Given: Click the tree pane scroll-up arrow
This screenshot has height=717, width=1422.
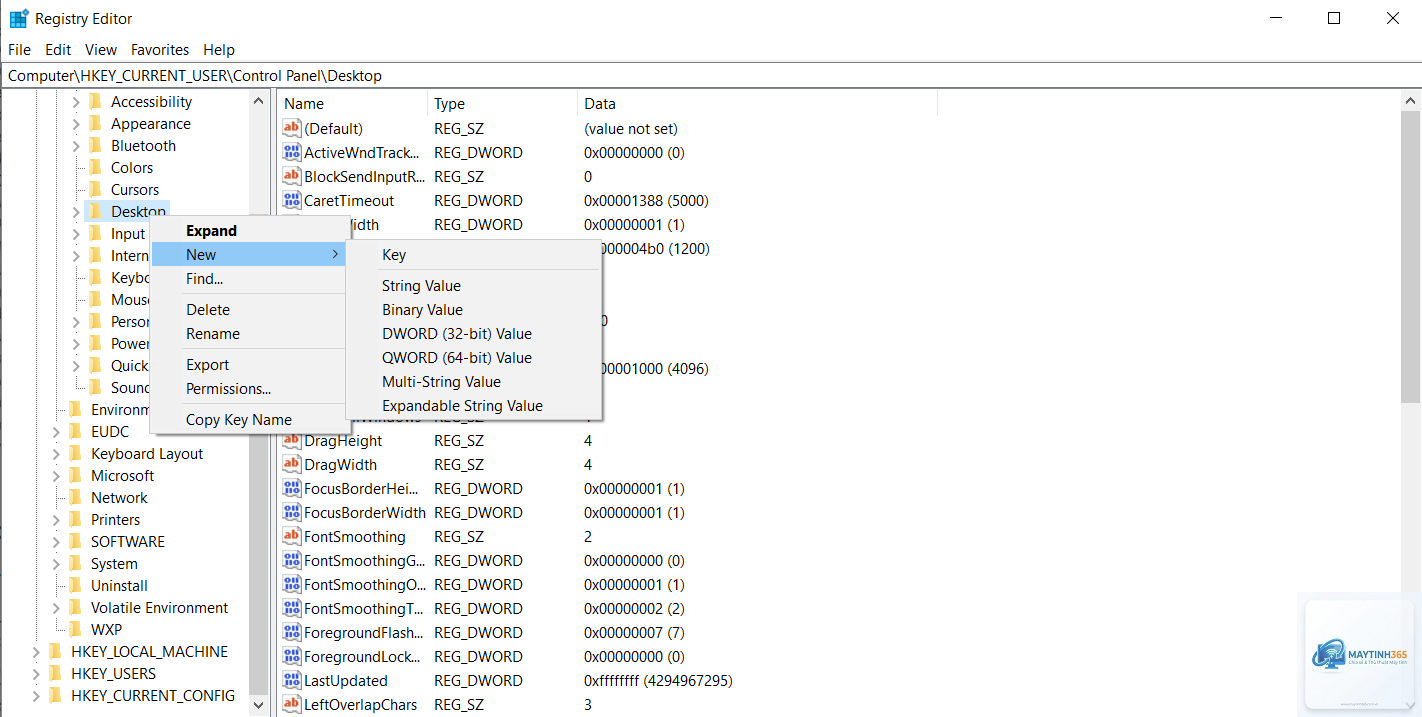Looking at the screenshot, I should click(x=259, y=101).
